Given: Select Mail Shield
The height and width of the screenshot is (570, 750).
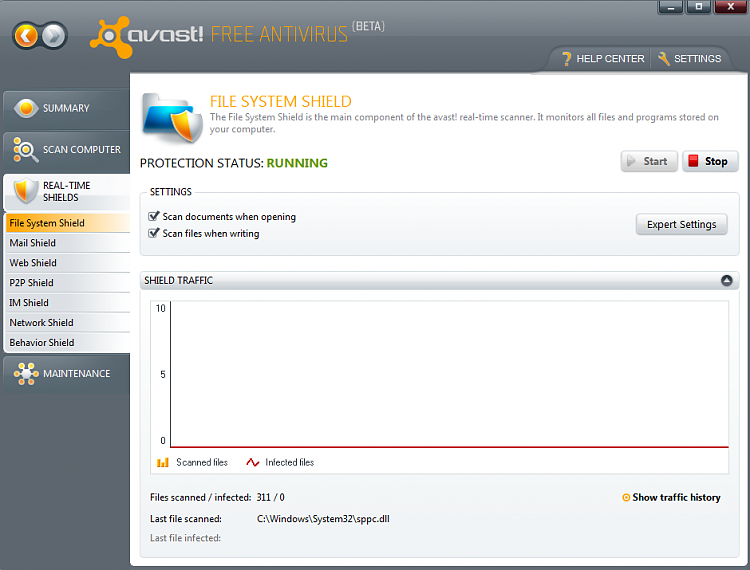Looking at the screenshot, I should (68, 243).
